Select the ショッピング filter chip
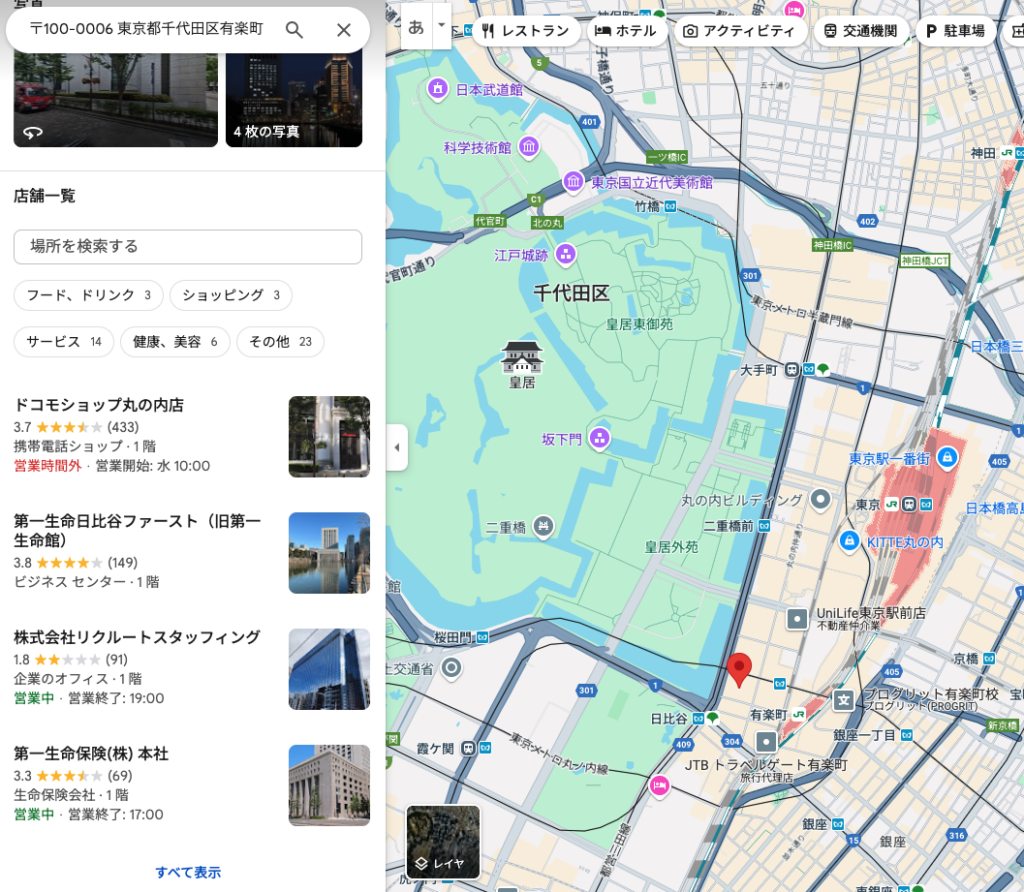The height and width of the screenshot is (892, 1024). coord(231,295)
